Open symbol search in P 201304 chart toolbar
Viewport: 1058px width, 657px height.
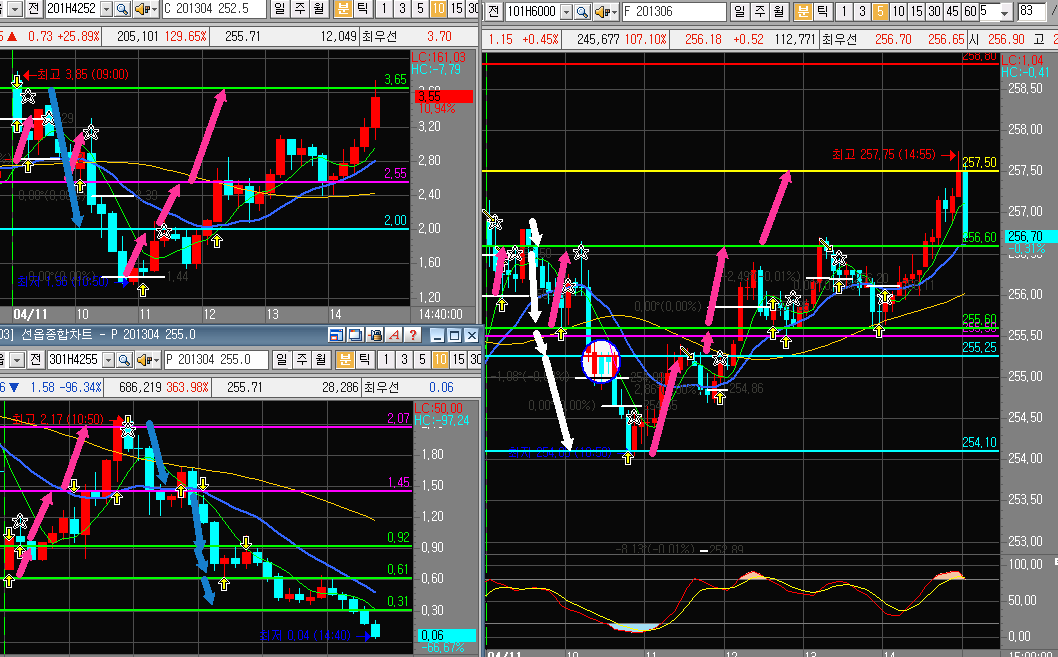pyautogui.click(x=124, y=360)
